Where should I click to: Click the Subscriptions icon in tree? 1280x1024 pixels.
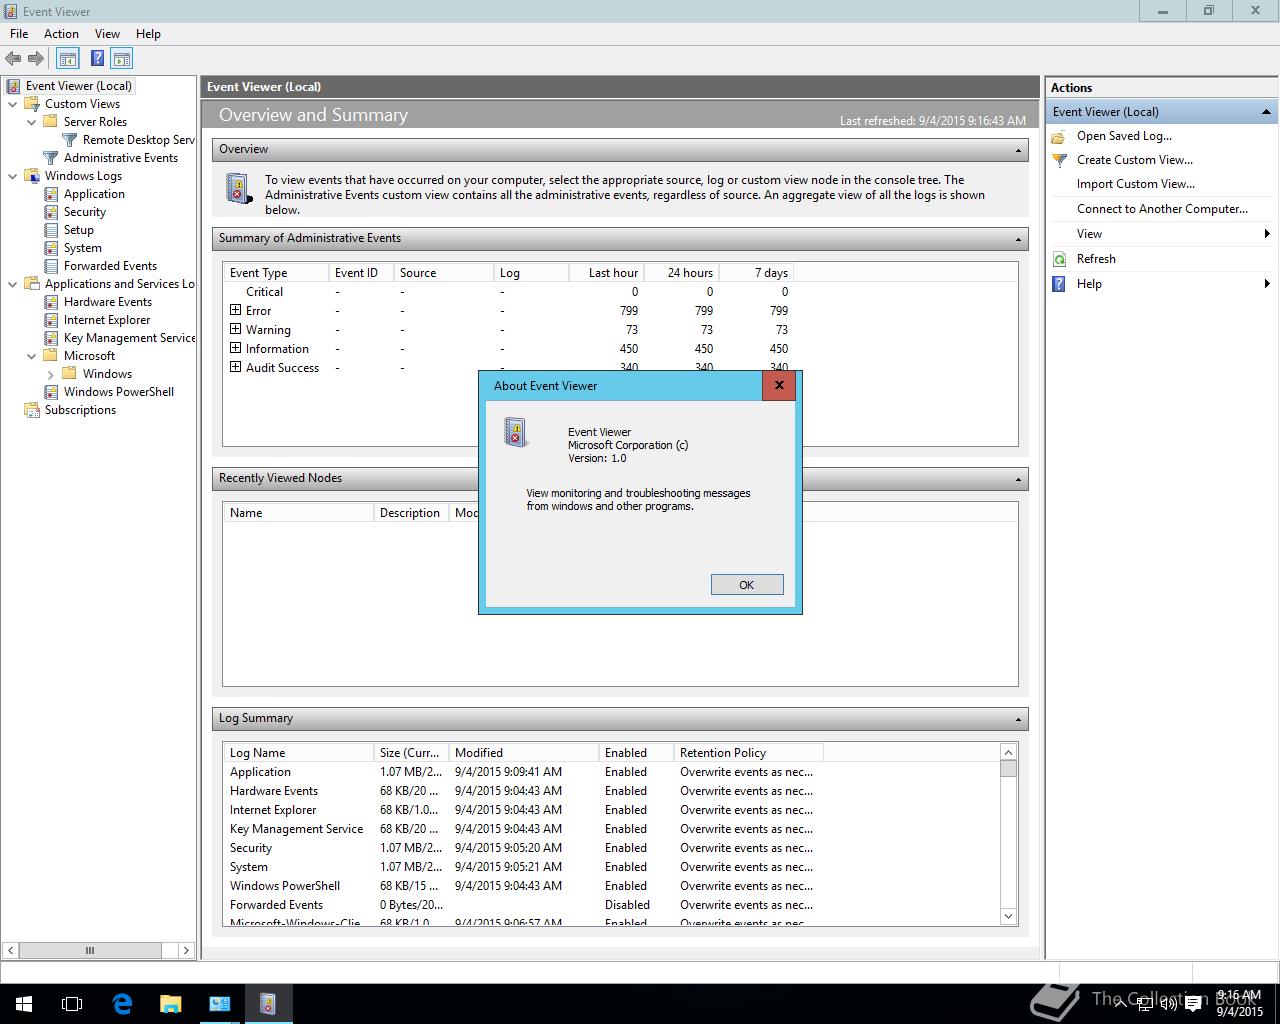pos(32,410)
